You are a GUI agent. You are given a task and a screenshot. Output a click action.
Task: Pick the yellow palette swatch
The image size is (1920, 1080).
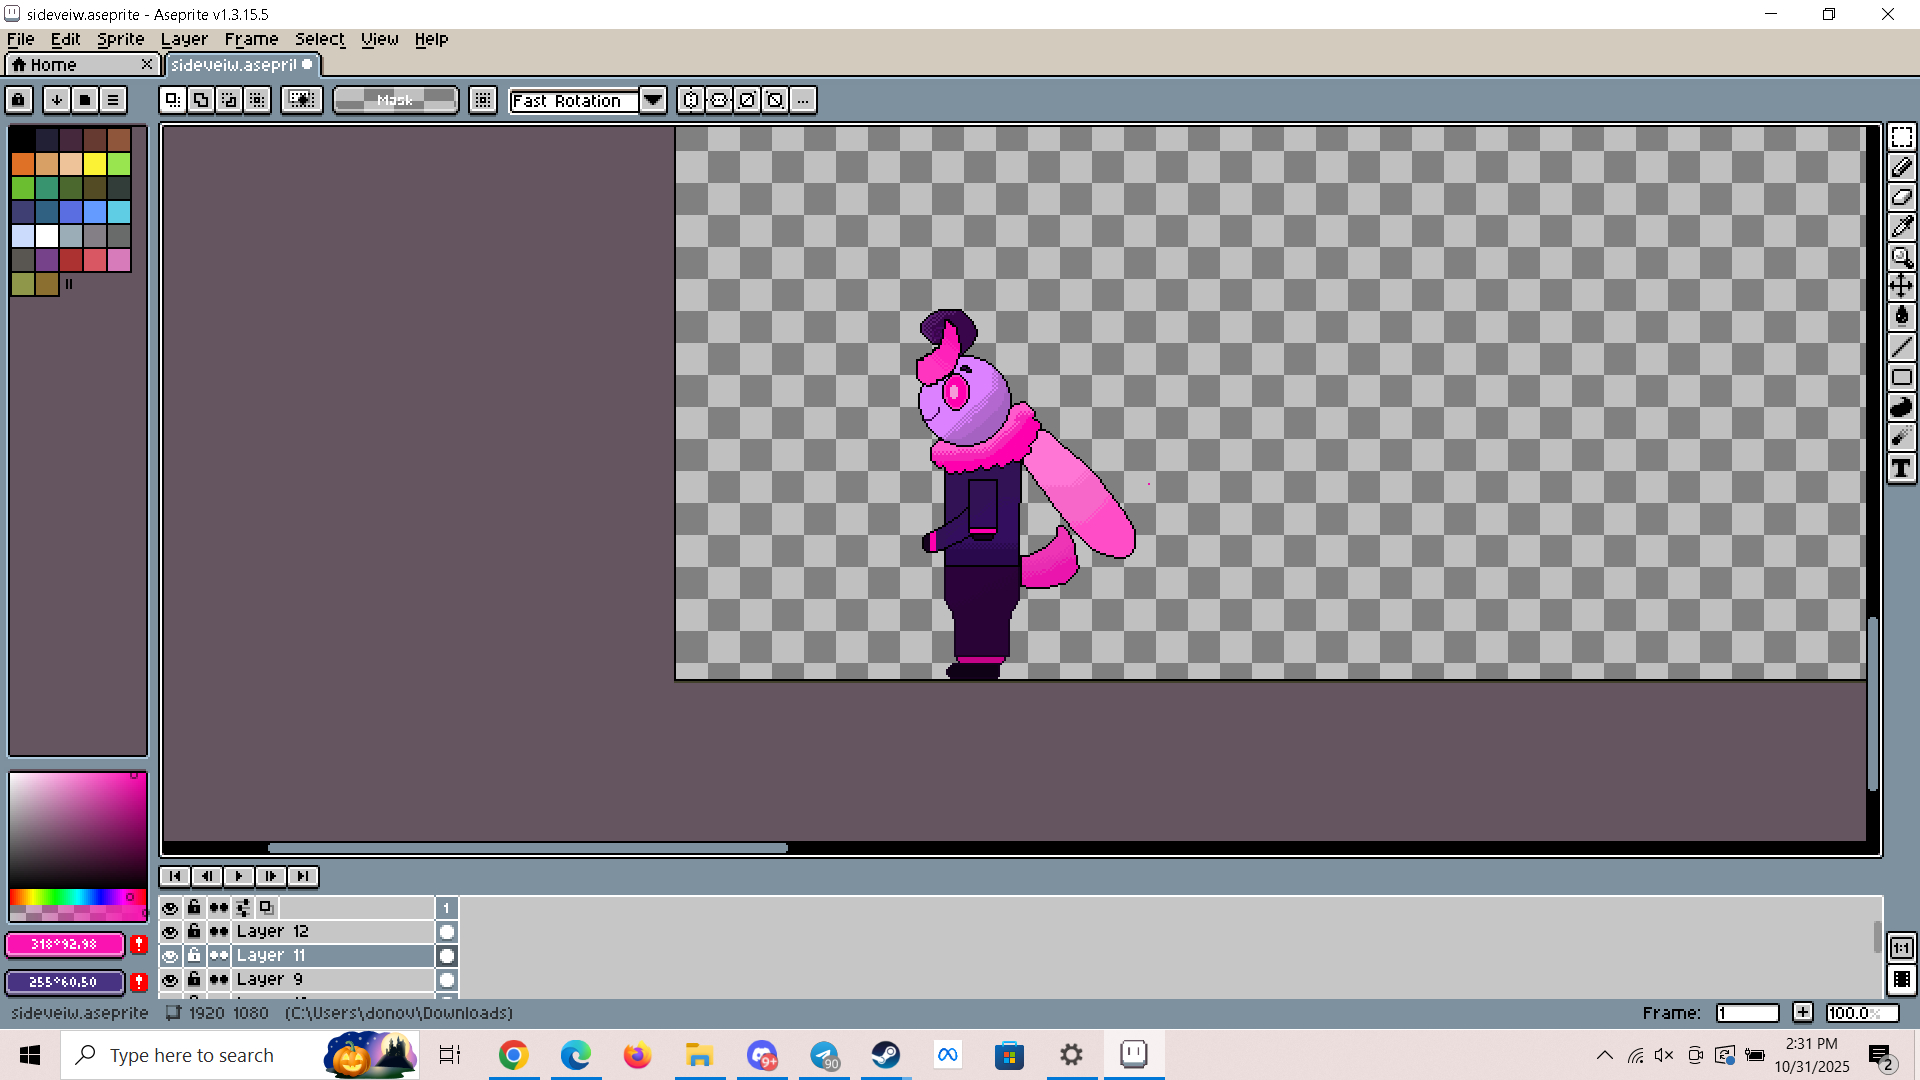(x=95, y=163)
